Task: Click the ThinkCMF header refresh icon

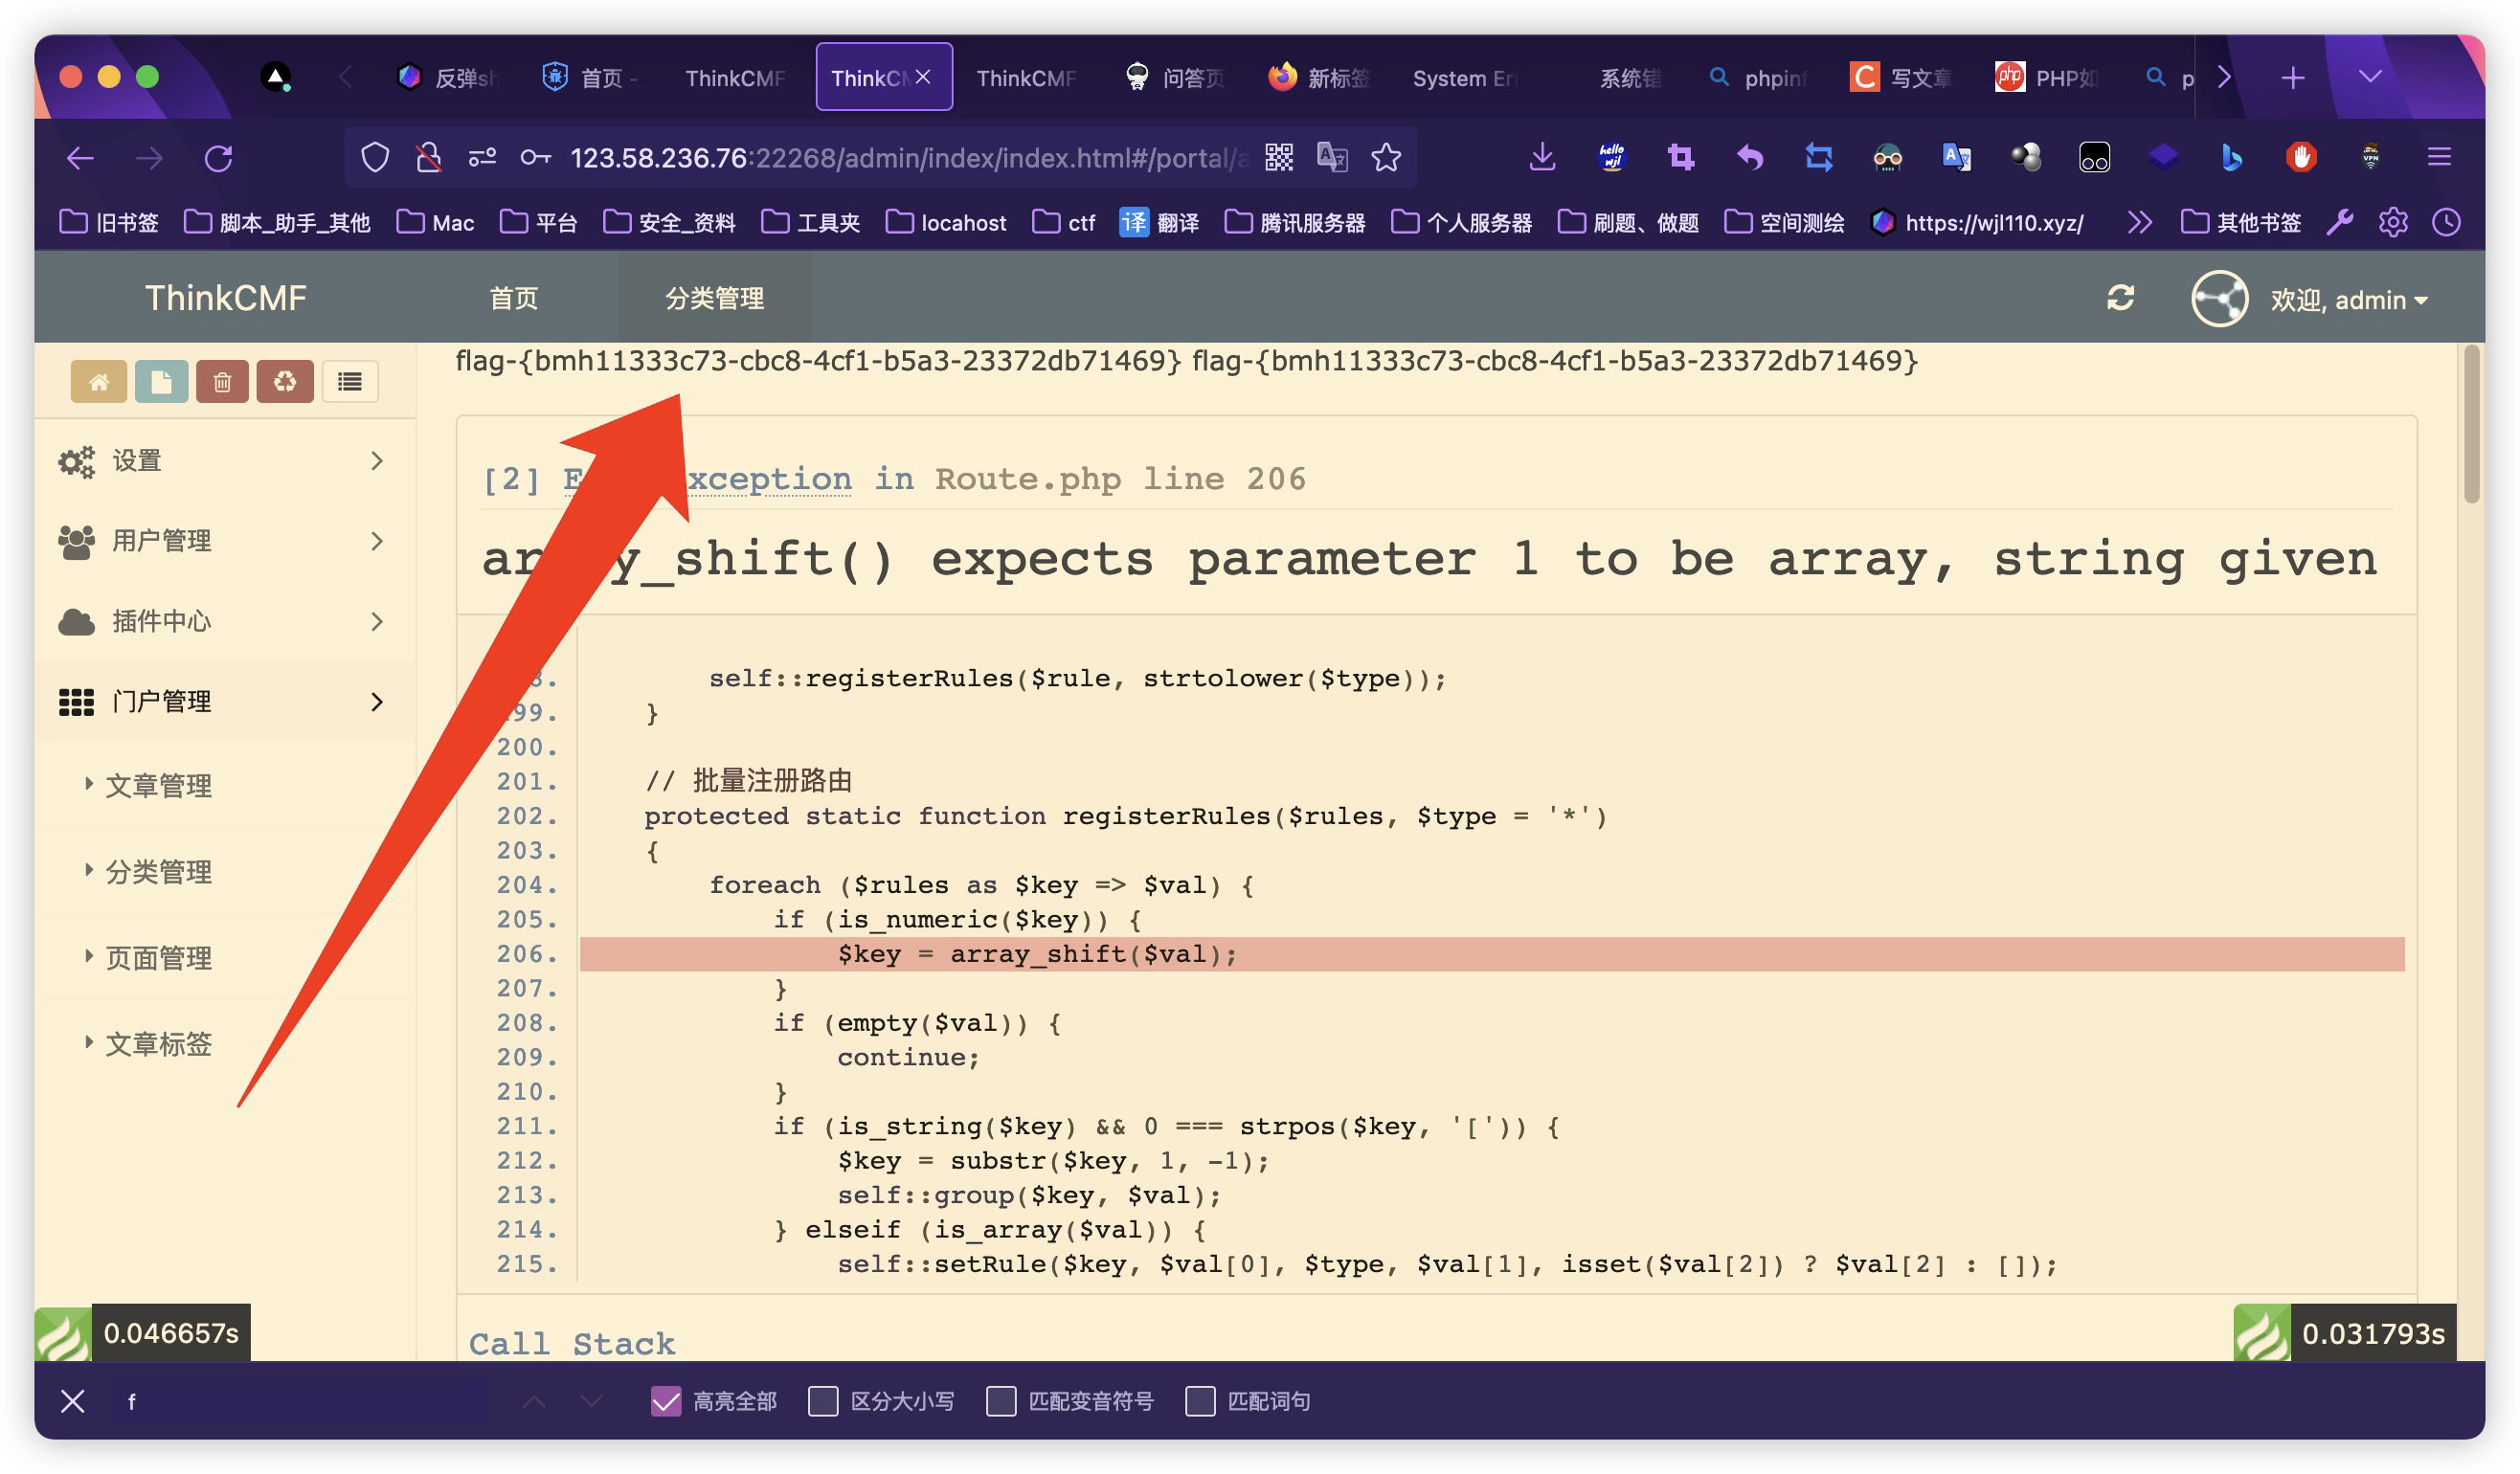Action: pyautogui.click(x=2120, y=298)
